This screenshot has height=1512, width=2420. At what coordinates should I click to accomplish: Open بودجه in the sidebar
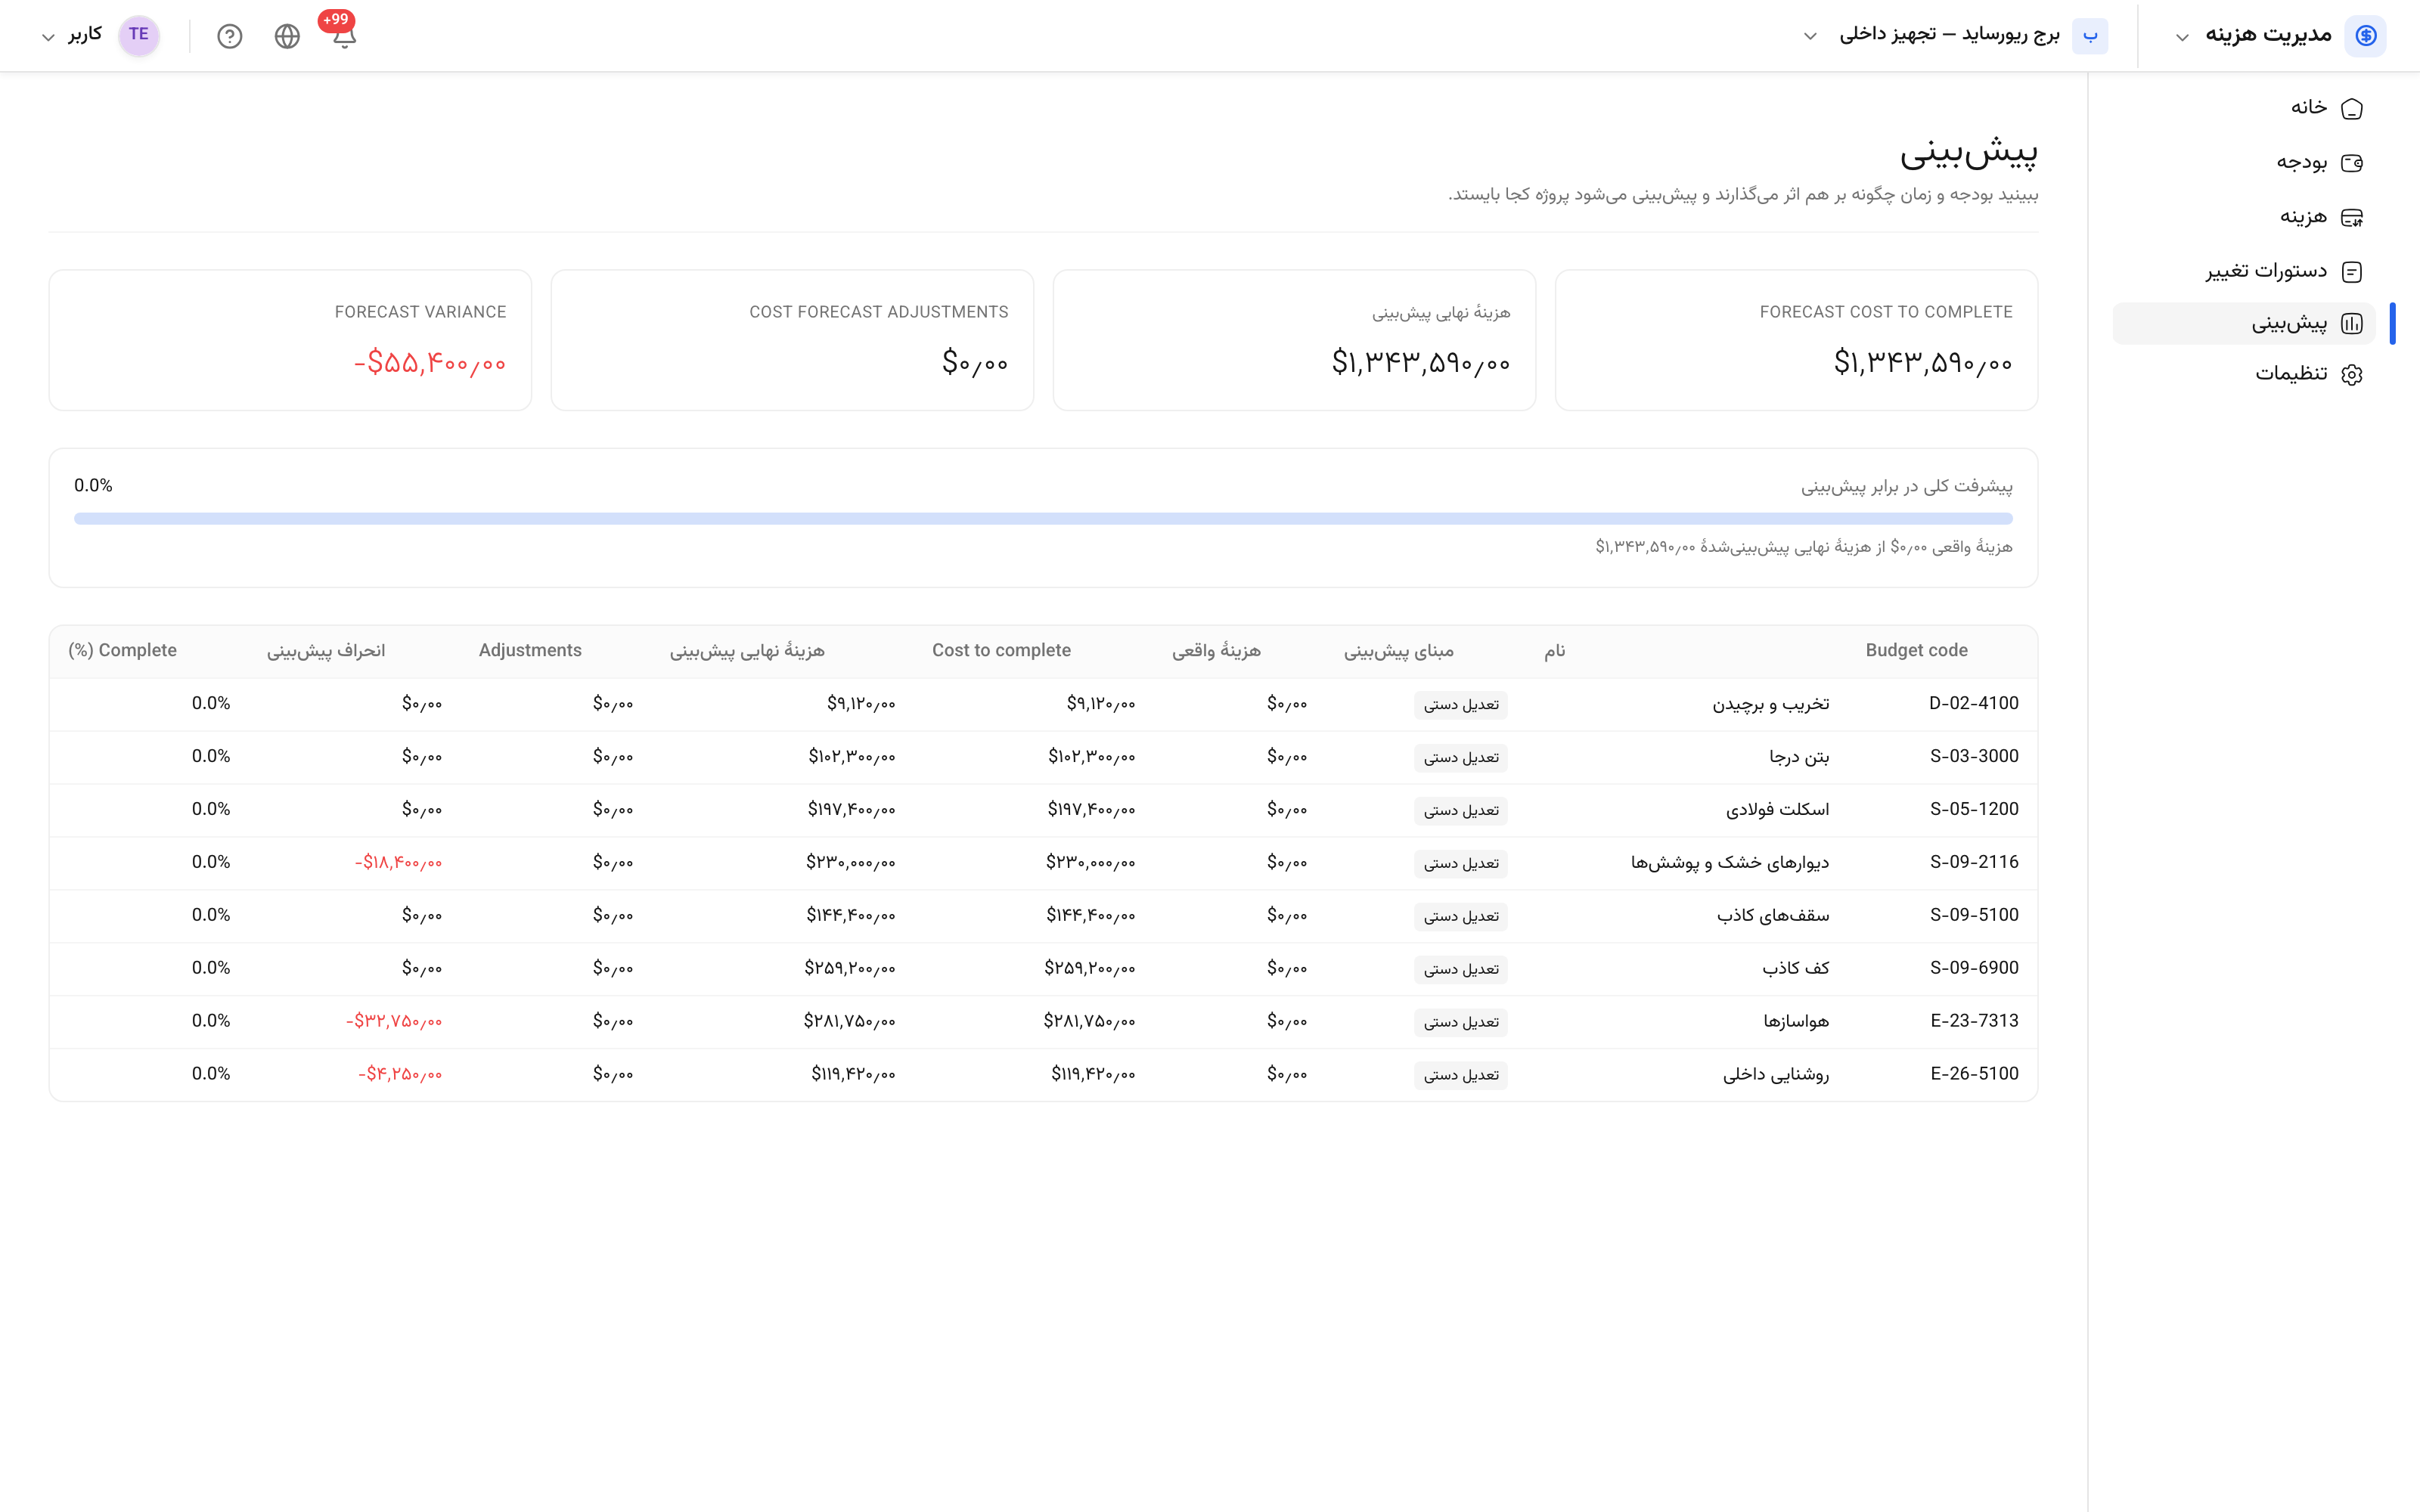click(2244, 163)
